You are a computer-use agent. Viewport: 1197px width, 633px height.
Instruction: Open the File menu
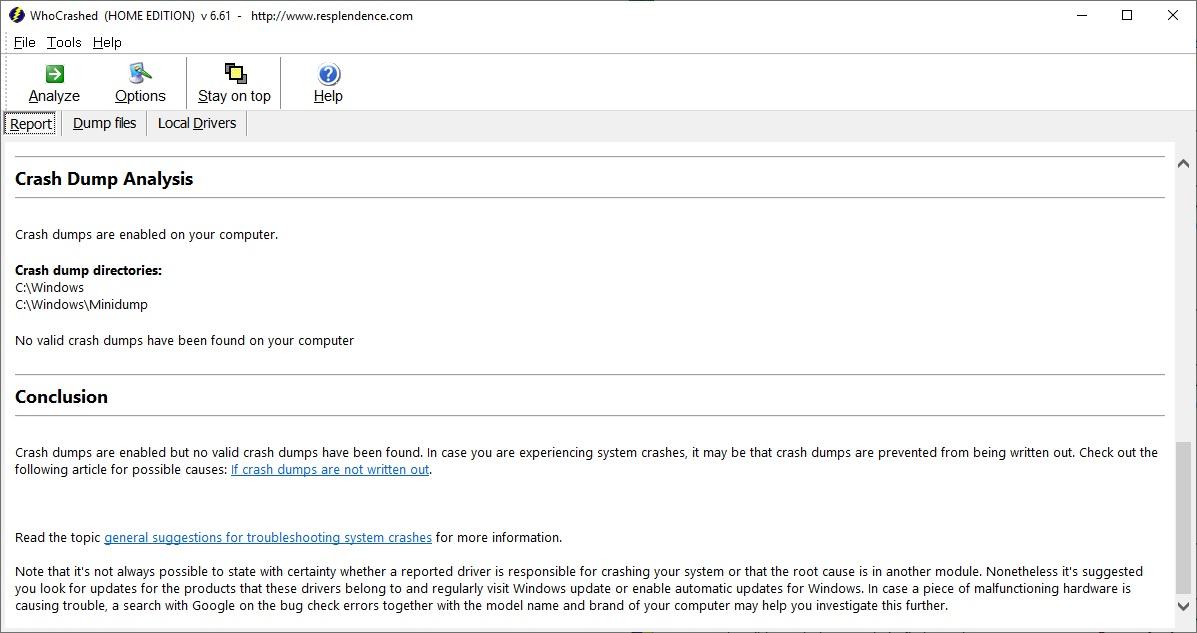25,42
